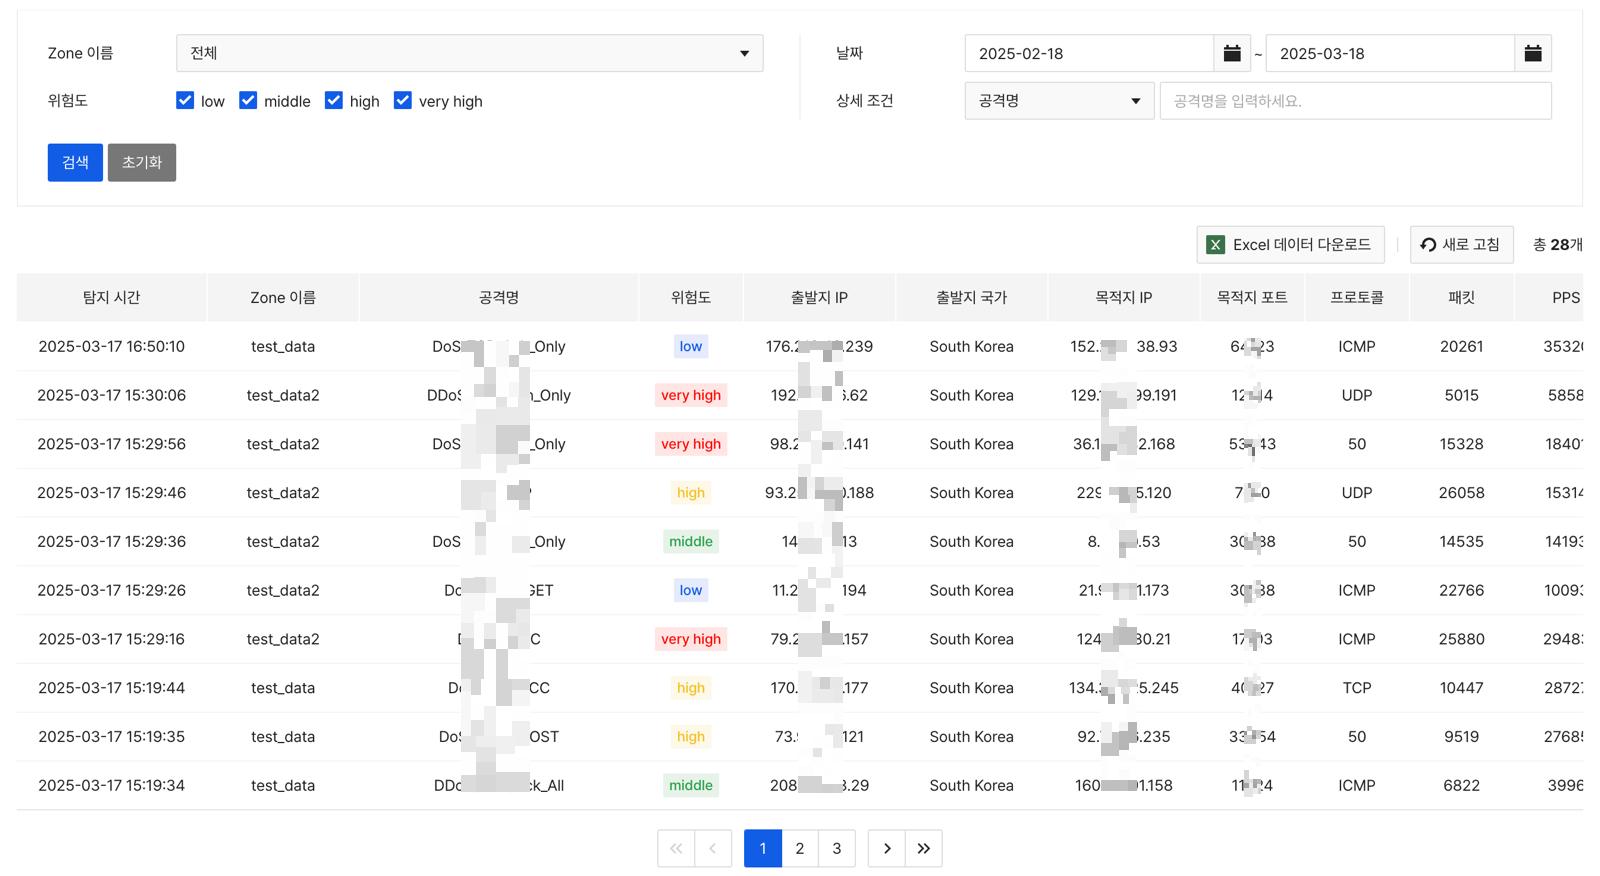Click the 프로토콜 column header
Screen dimensions: 1600x876
tap(1357, 298)
